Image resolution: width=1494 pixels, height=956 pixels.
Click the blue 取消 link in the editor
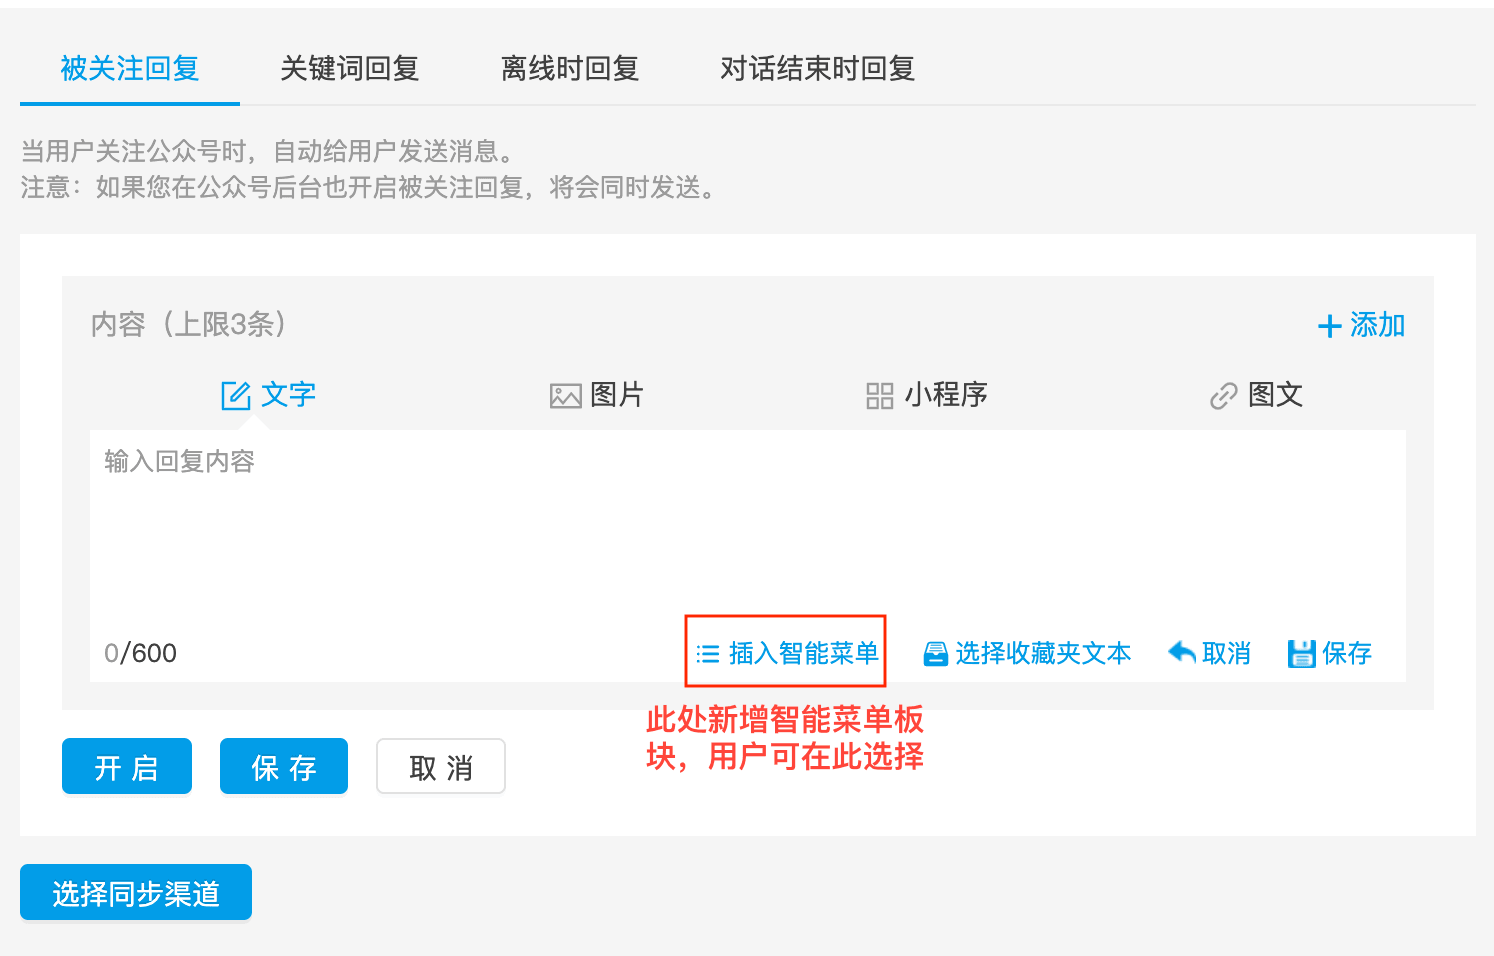[x=1209, y=653]
